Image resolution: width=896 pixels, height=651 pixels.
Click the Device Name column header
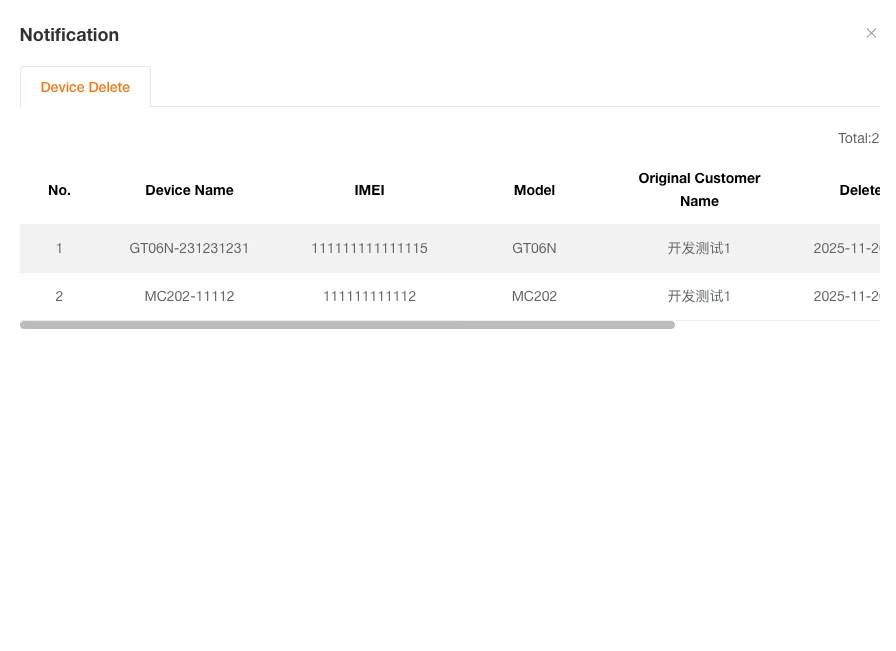[189, 190]
